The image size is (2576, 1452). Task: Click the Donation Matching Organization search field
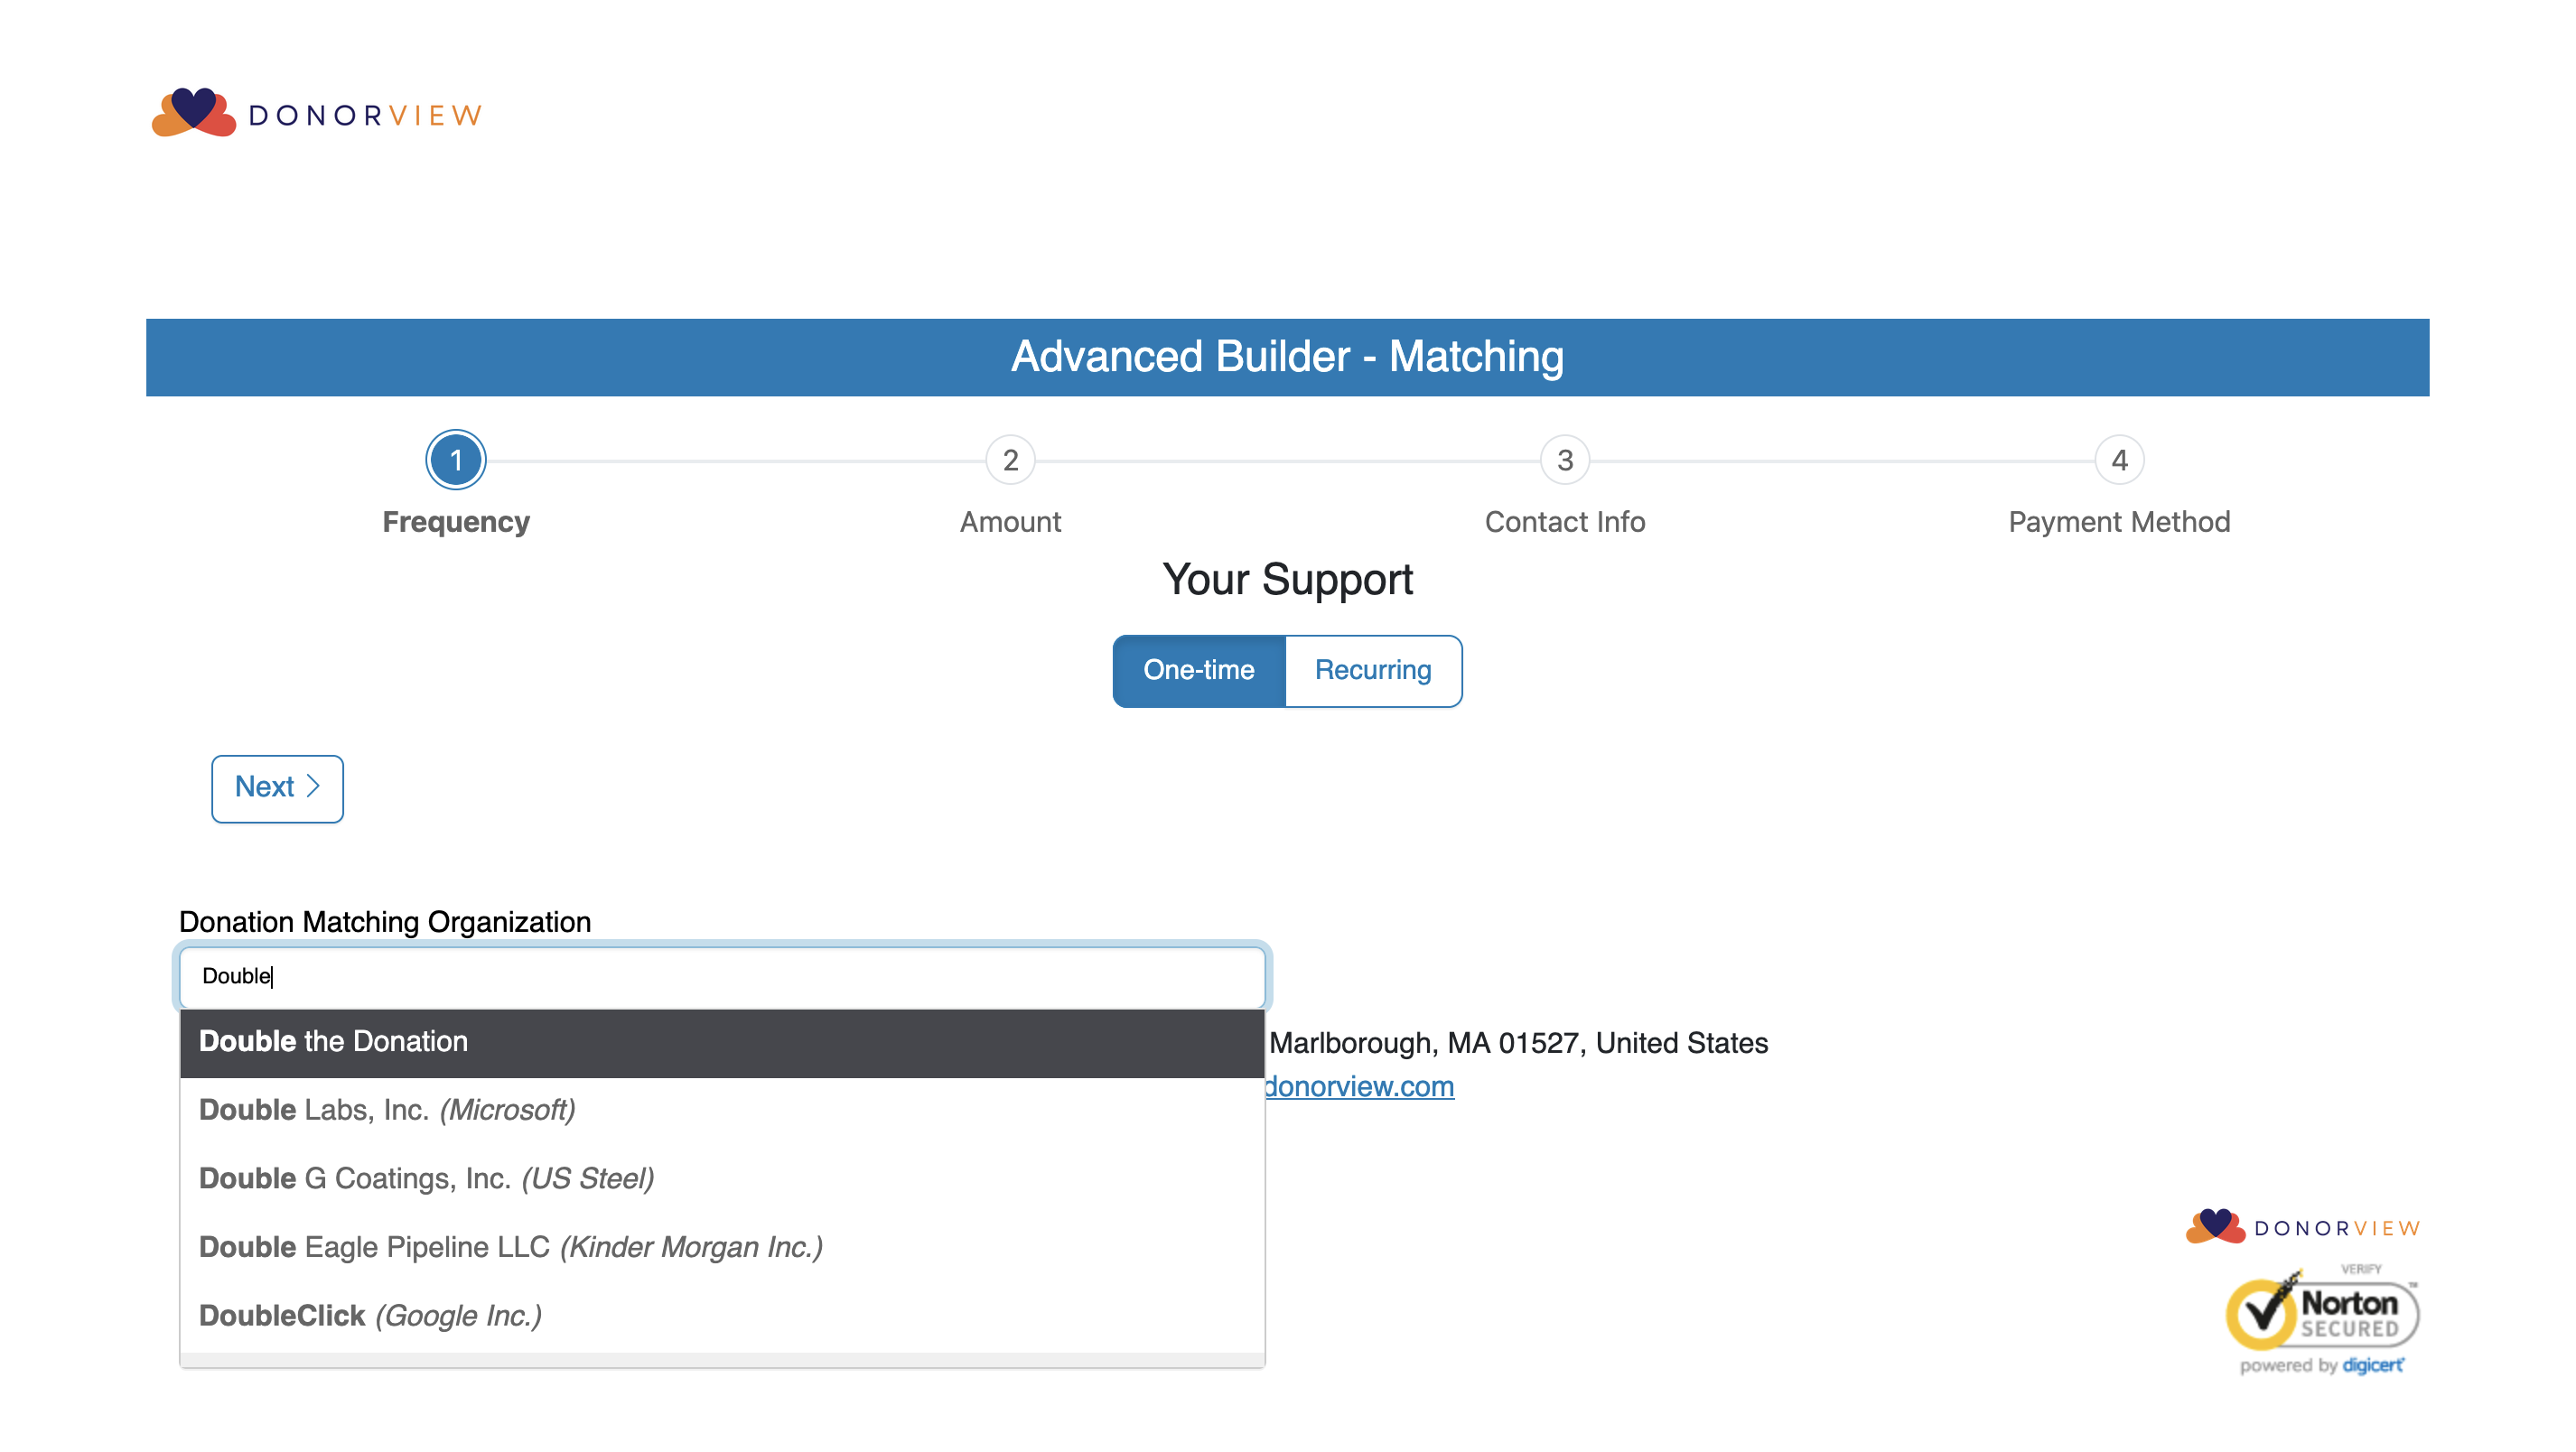point(720,976)
